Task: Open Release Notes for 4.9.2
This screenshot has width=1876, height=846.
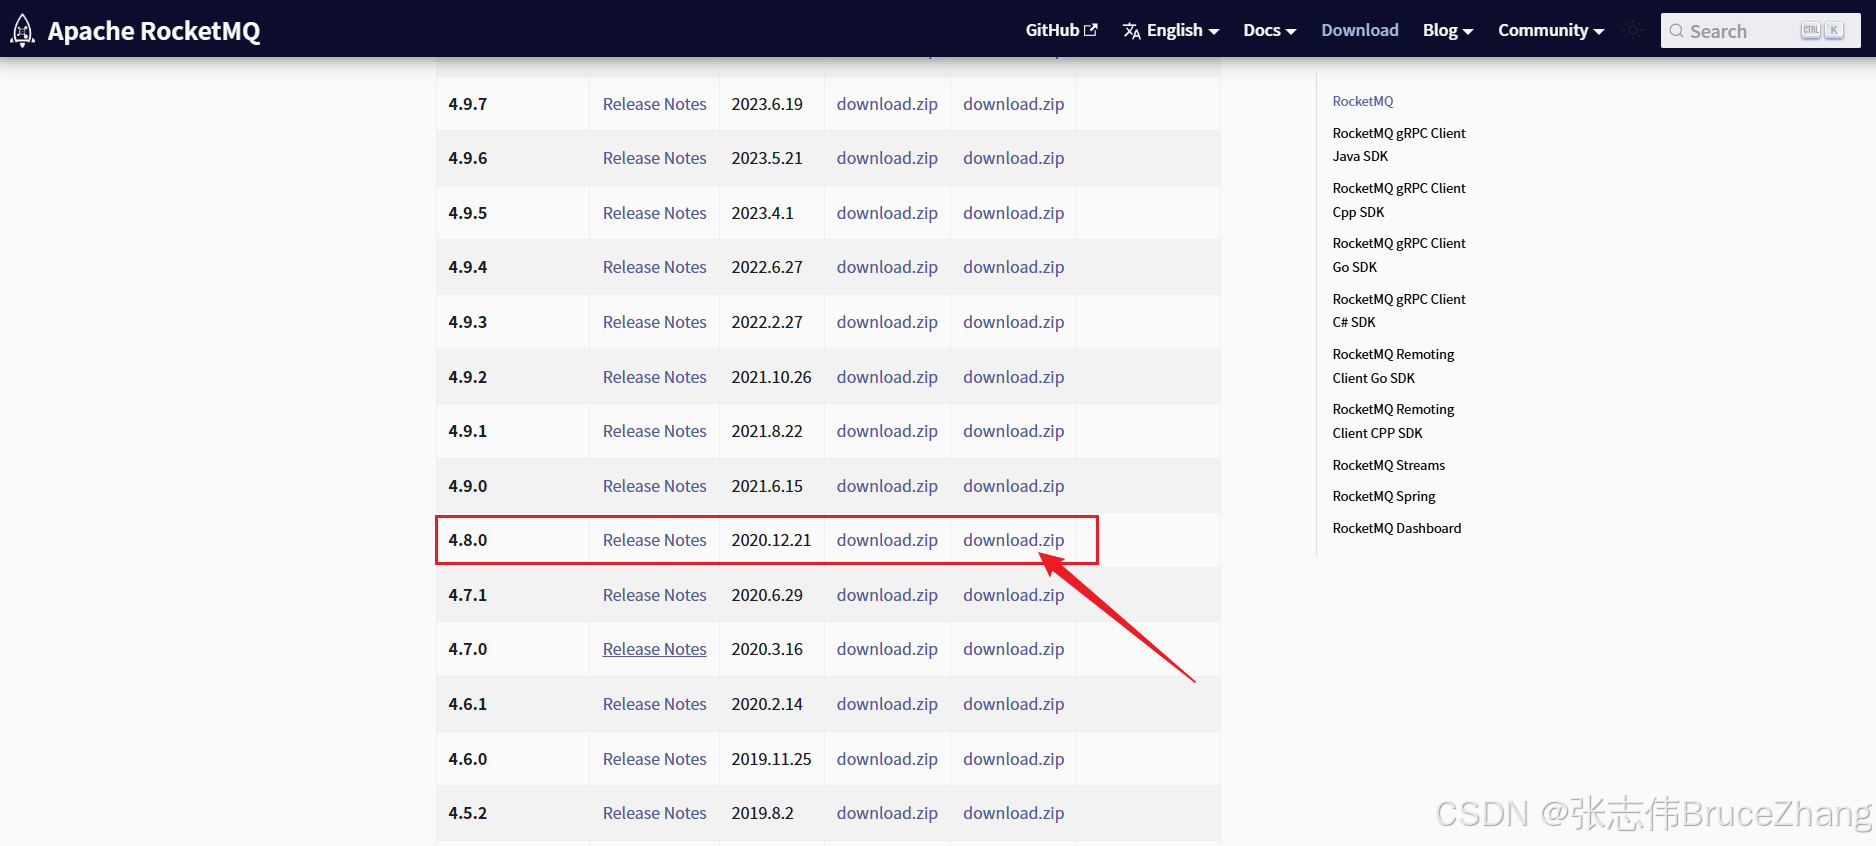Action: [654, 377]
